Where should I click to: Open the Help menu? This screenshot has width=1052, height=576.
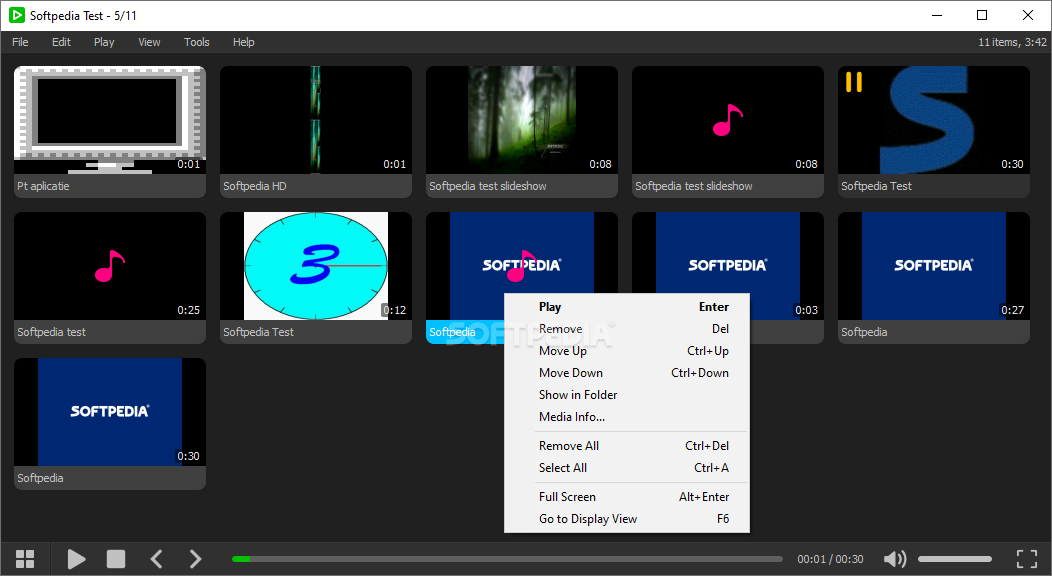tap(244, 42)
